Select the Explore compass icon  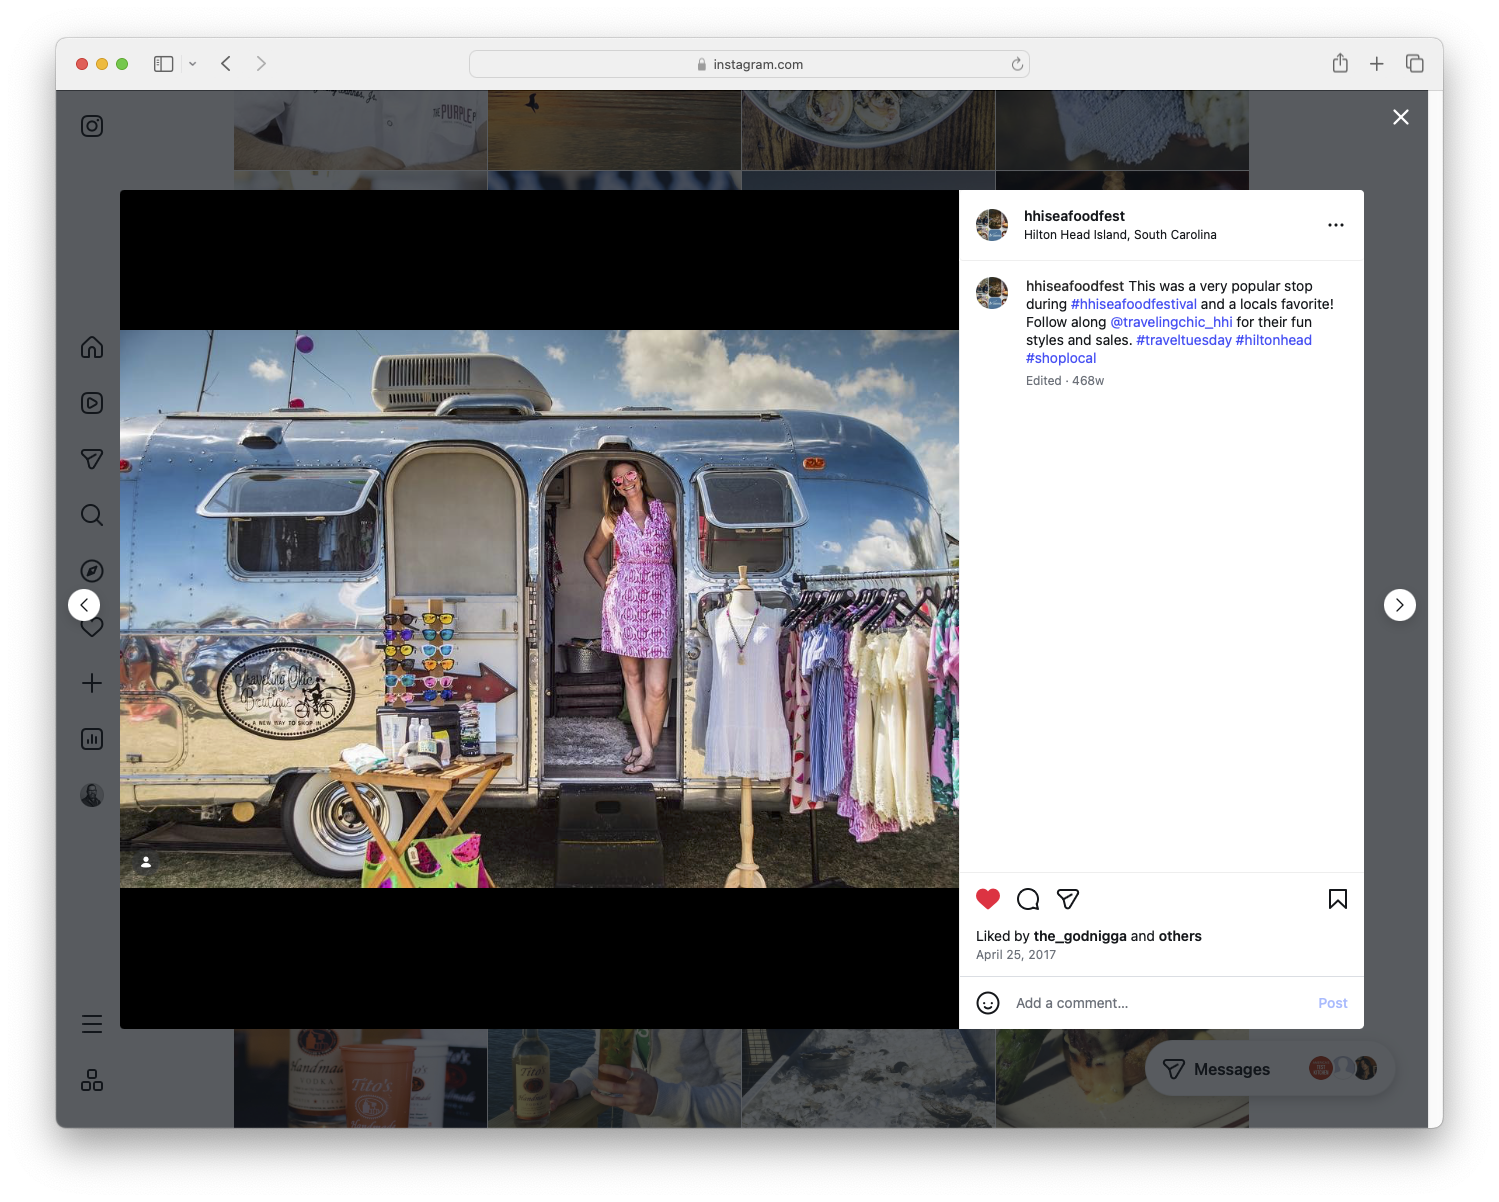91,570
